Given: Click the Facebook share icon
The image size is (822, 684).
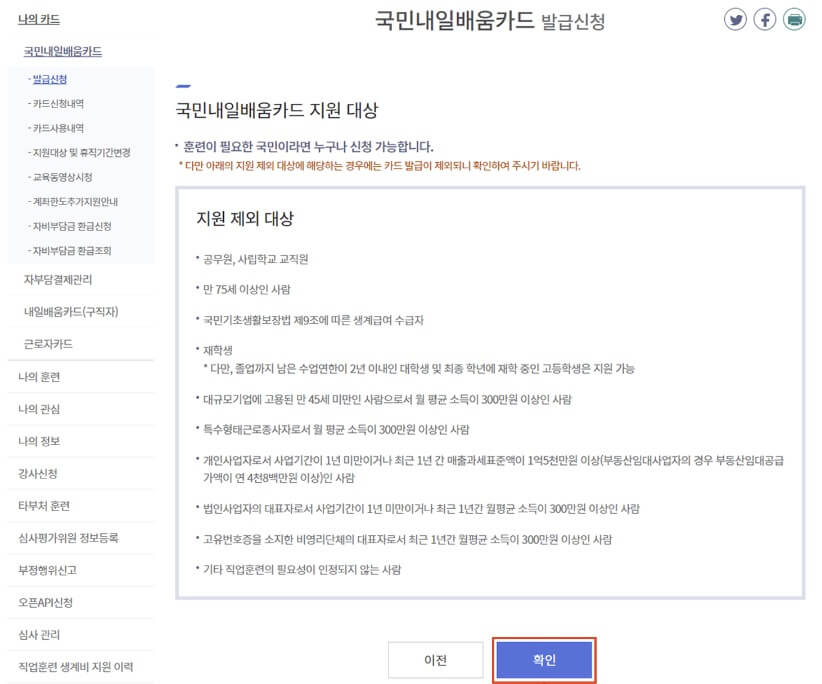Looking at the screenshot, I should [765, 19].
